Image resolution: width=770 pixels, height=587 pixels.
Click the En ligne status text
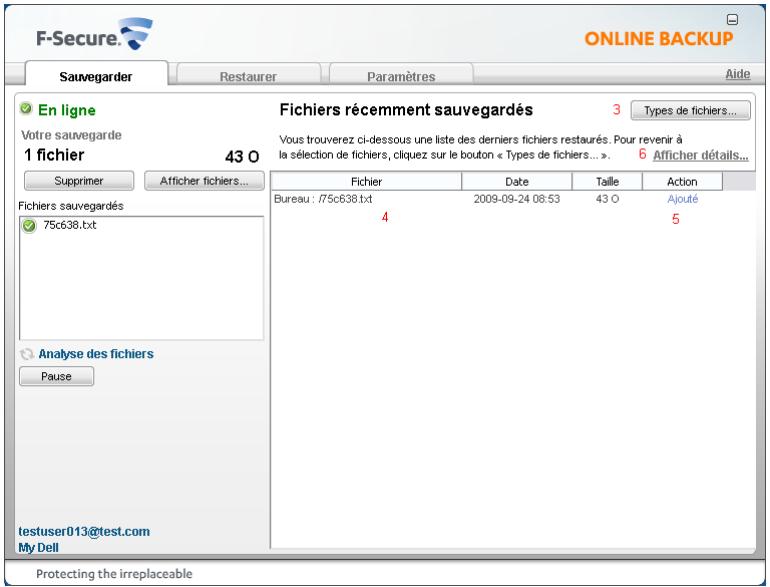point(67,110)
